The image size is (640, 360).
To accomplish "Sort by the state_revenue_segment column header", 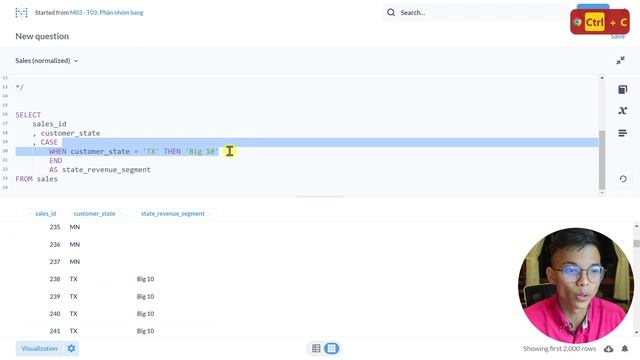I will 173,213.
